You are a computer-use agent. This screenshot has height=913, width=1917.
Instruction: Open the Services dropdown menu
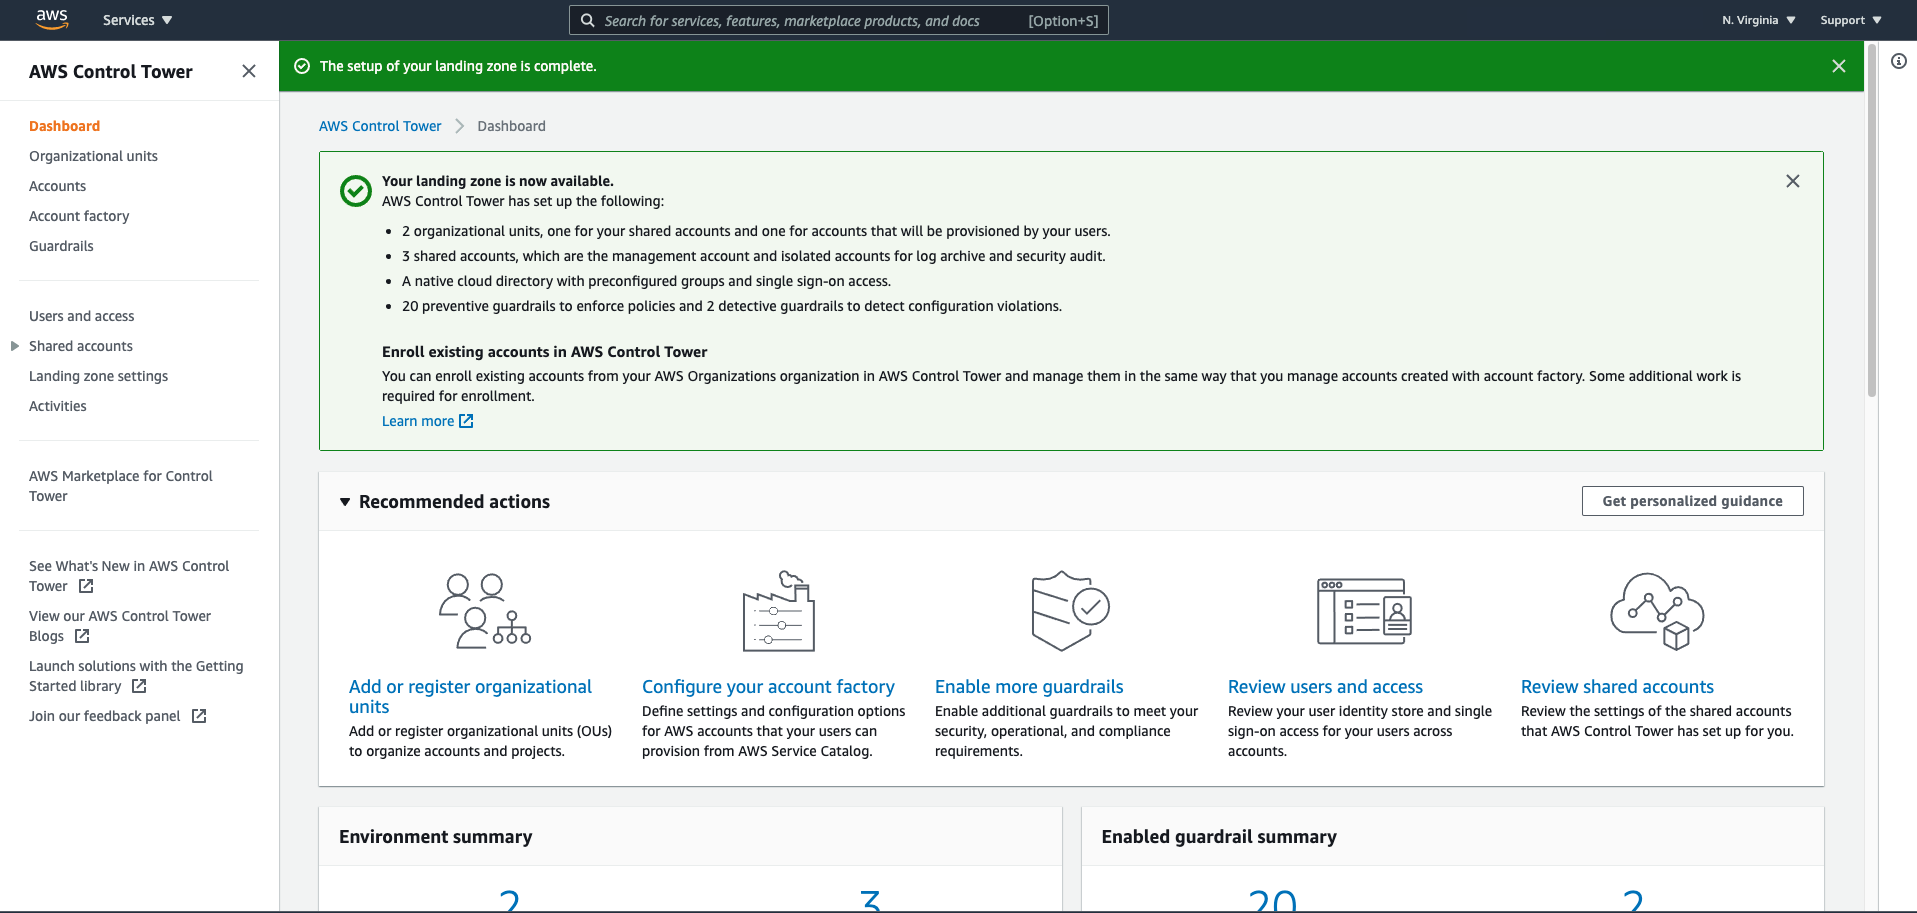(x=137, y=20)
